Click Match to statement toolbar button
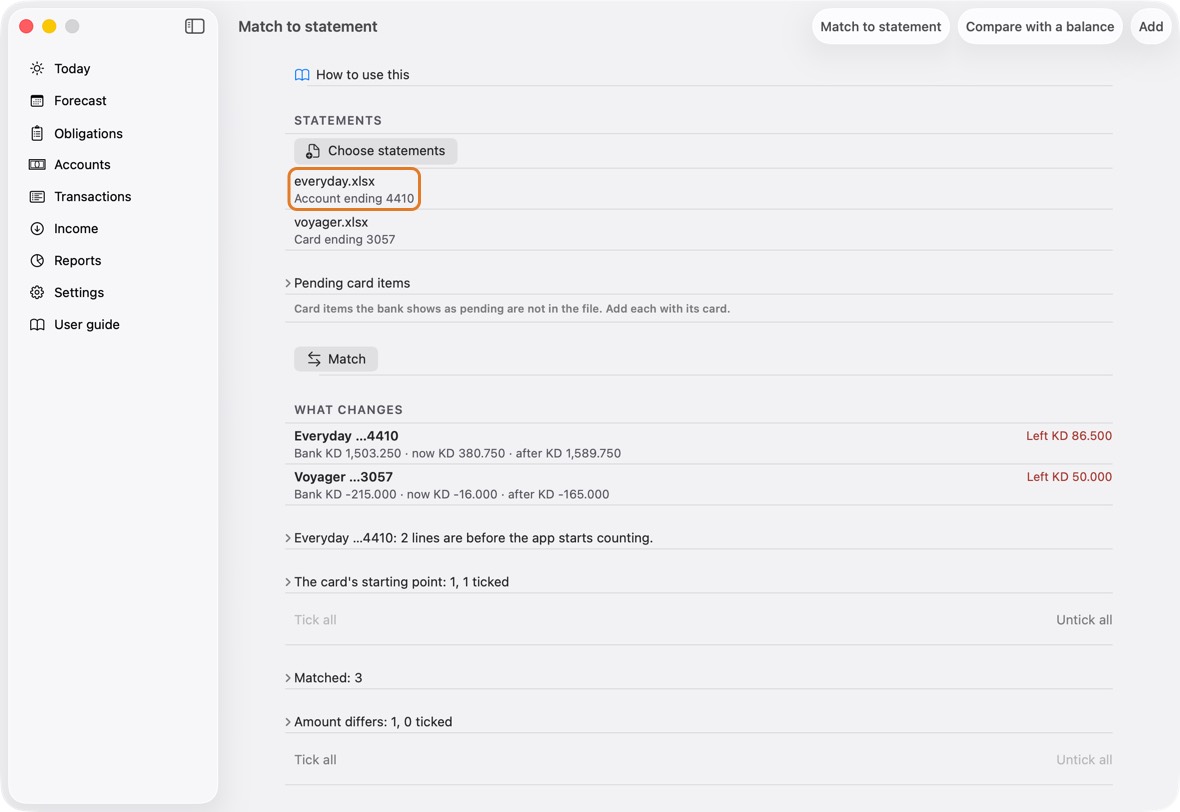Image resolution: width=1180 pixels, height=812 pixels. (x=880, y=26)
